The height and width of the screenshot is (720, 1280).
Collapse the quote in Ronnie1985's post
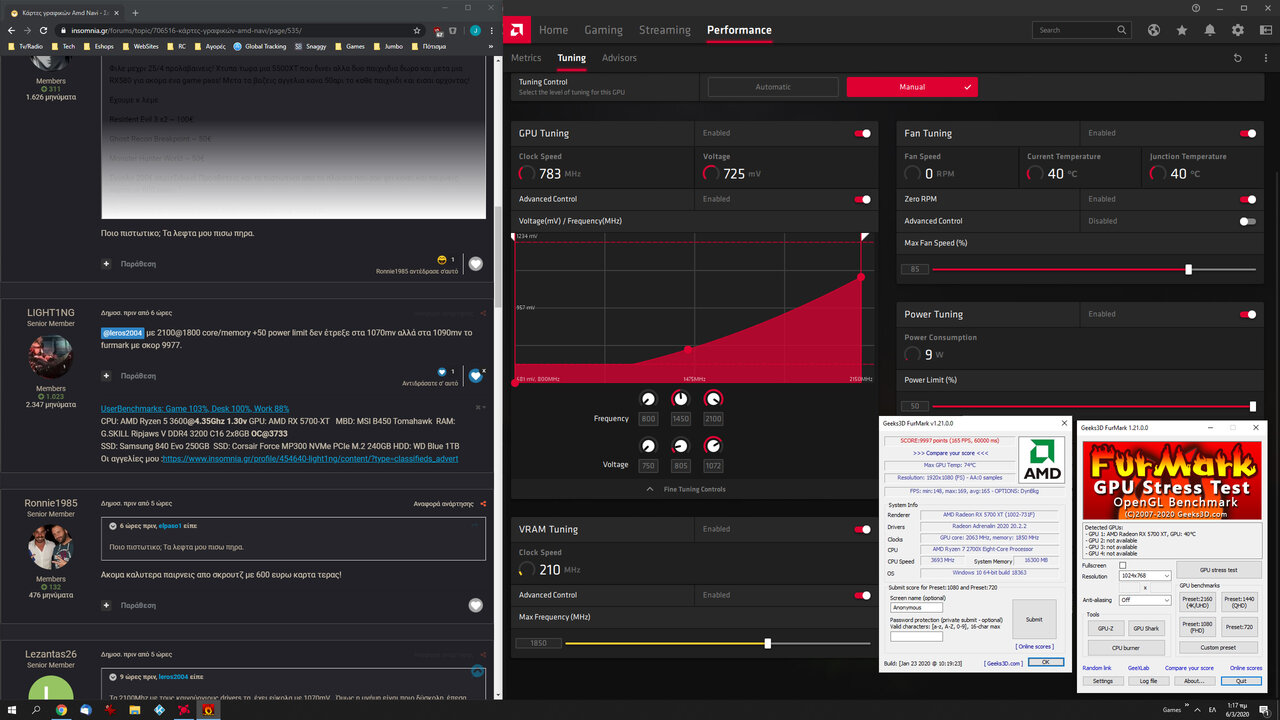click(113, 525)
